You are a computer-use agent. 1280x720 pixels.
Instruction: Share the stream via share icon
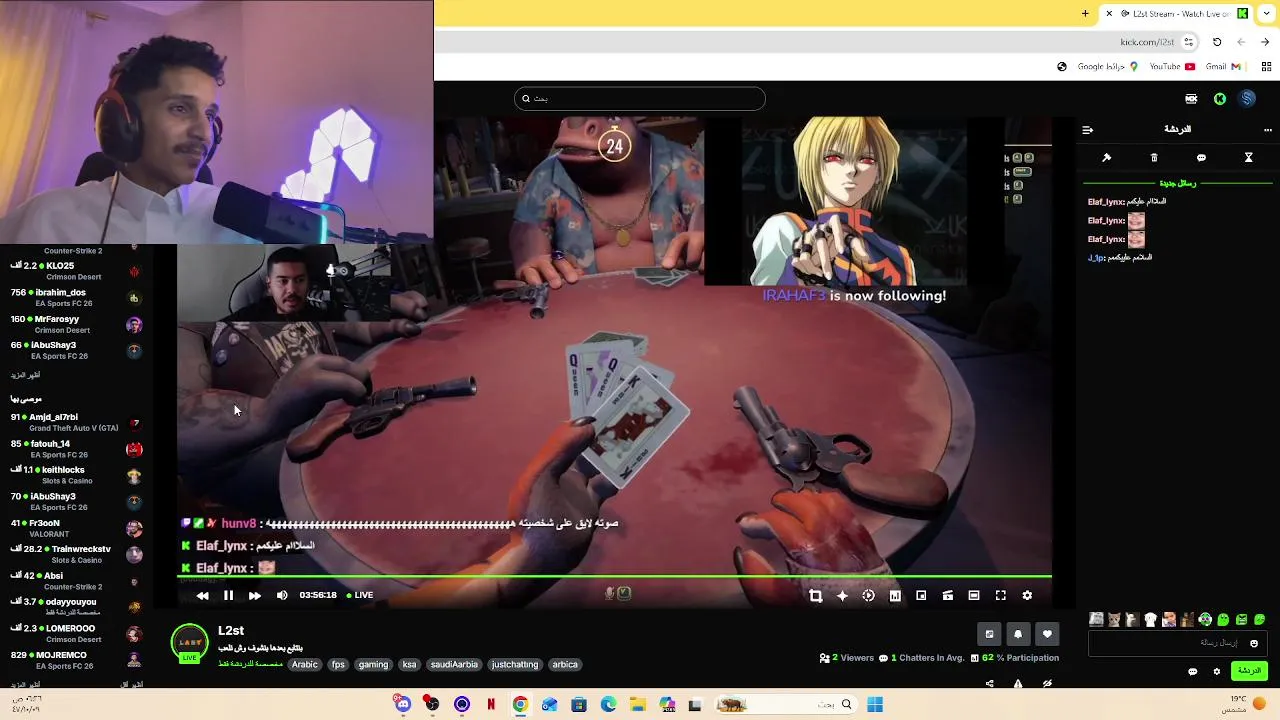(989, 684)
